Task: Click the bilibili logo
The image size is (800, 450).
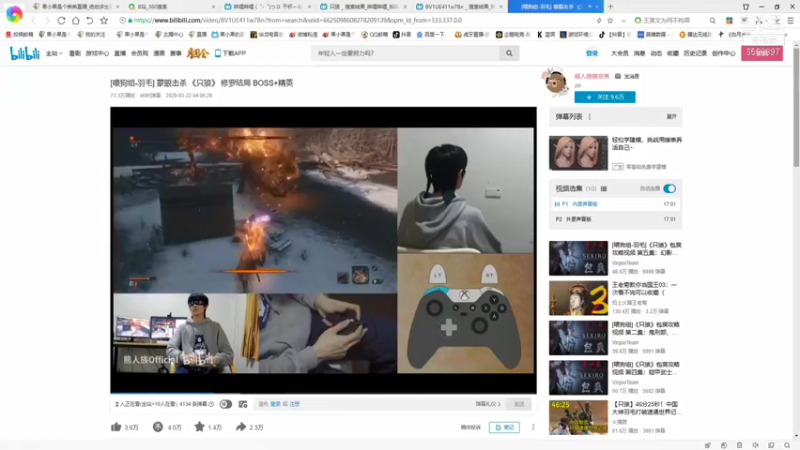Action: coord(24,53)
